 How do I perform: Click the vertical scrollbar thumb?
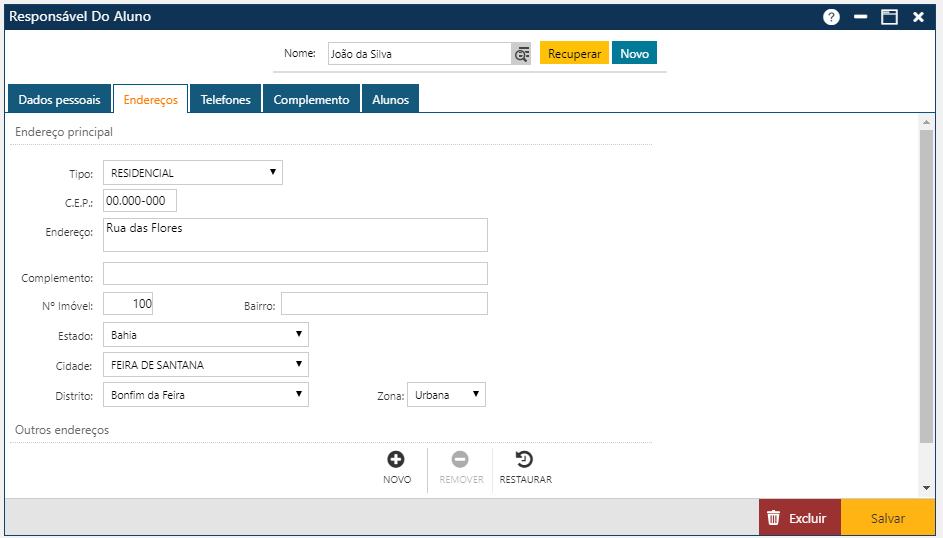point(926,285)
